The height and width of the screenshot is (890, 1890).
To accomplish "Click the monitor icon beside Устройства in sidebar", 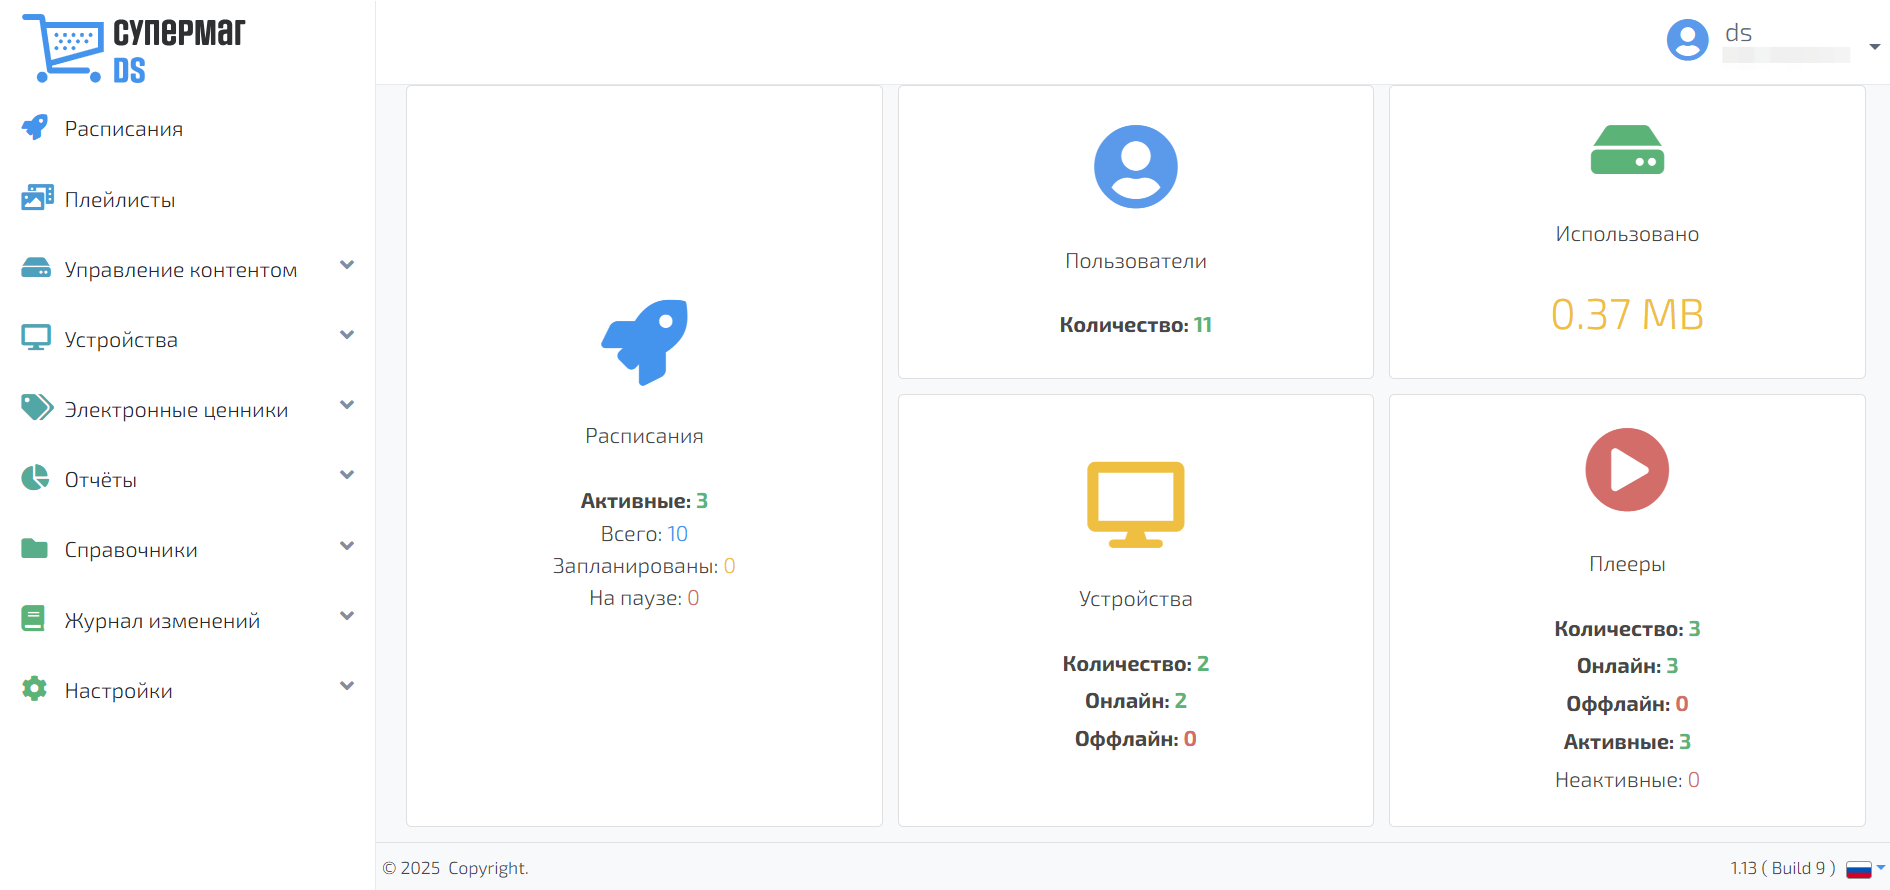I will [36, 338].
